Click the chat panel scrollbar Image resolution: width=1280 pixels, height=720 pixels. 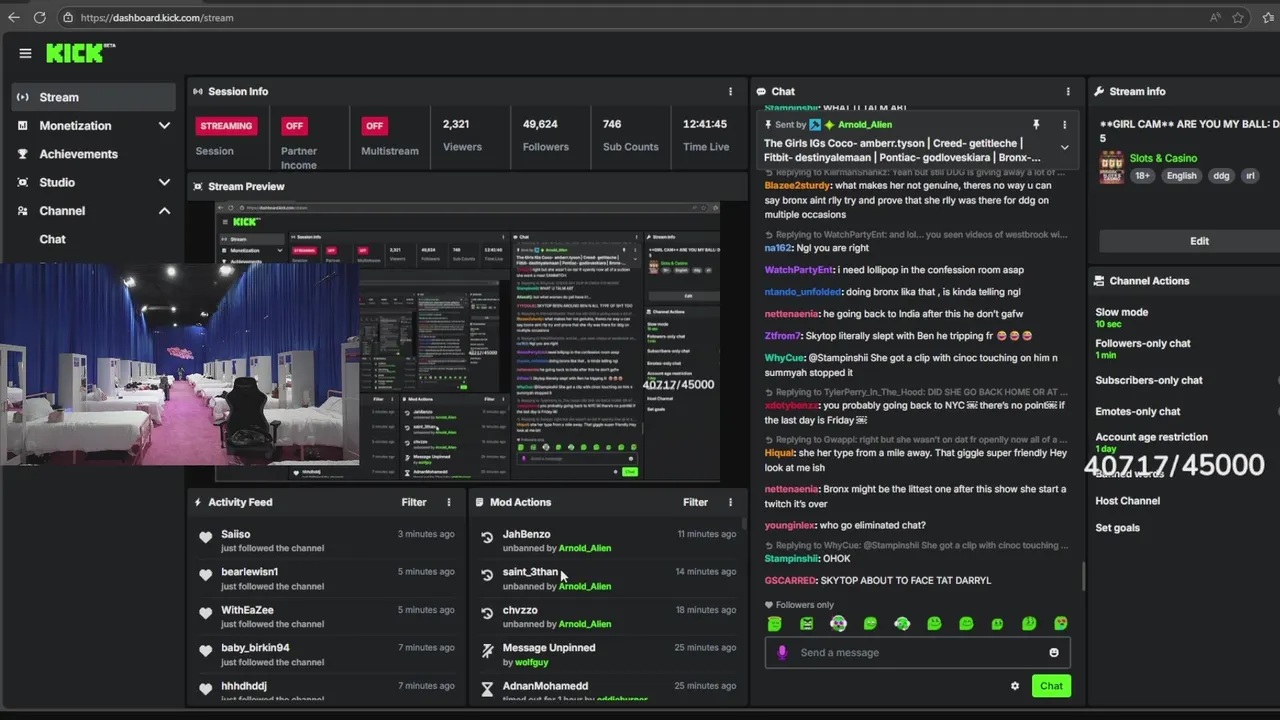point(1084,576)
